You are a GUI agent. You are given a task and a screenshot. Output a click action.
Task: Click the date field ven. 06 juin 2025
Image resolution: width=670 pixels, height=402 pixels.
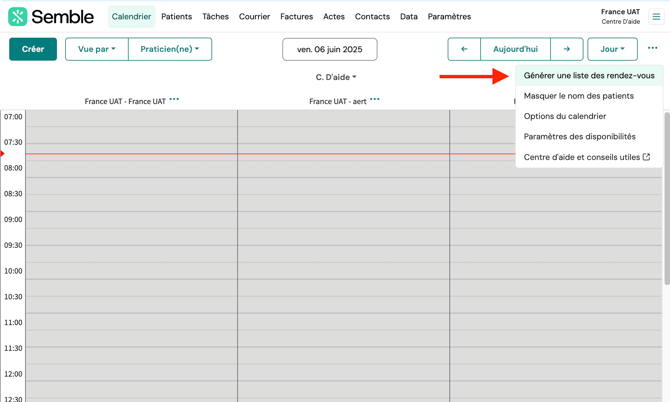click(330, 49)
